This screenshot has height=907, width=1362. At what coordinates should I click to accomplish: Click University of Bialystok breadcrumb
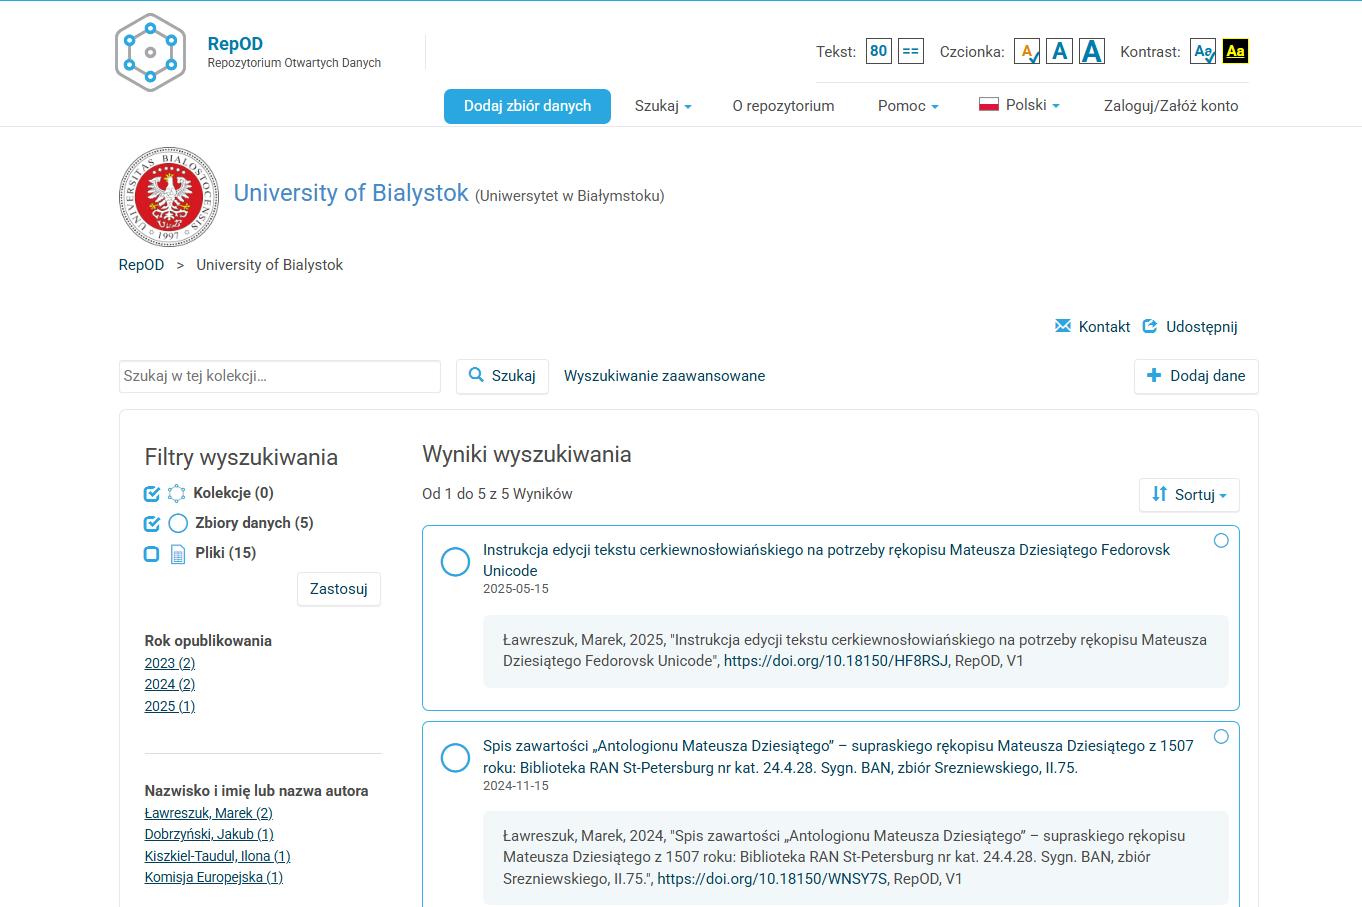coord(269,265)
